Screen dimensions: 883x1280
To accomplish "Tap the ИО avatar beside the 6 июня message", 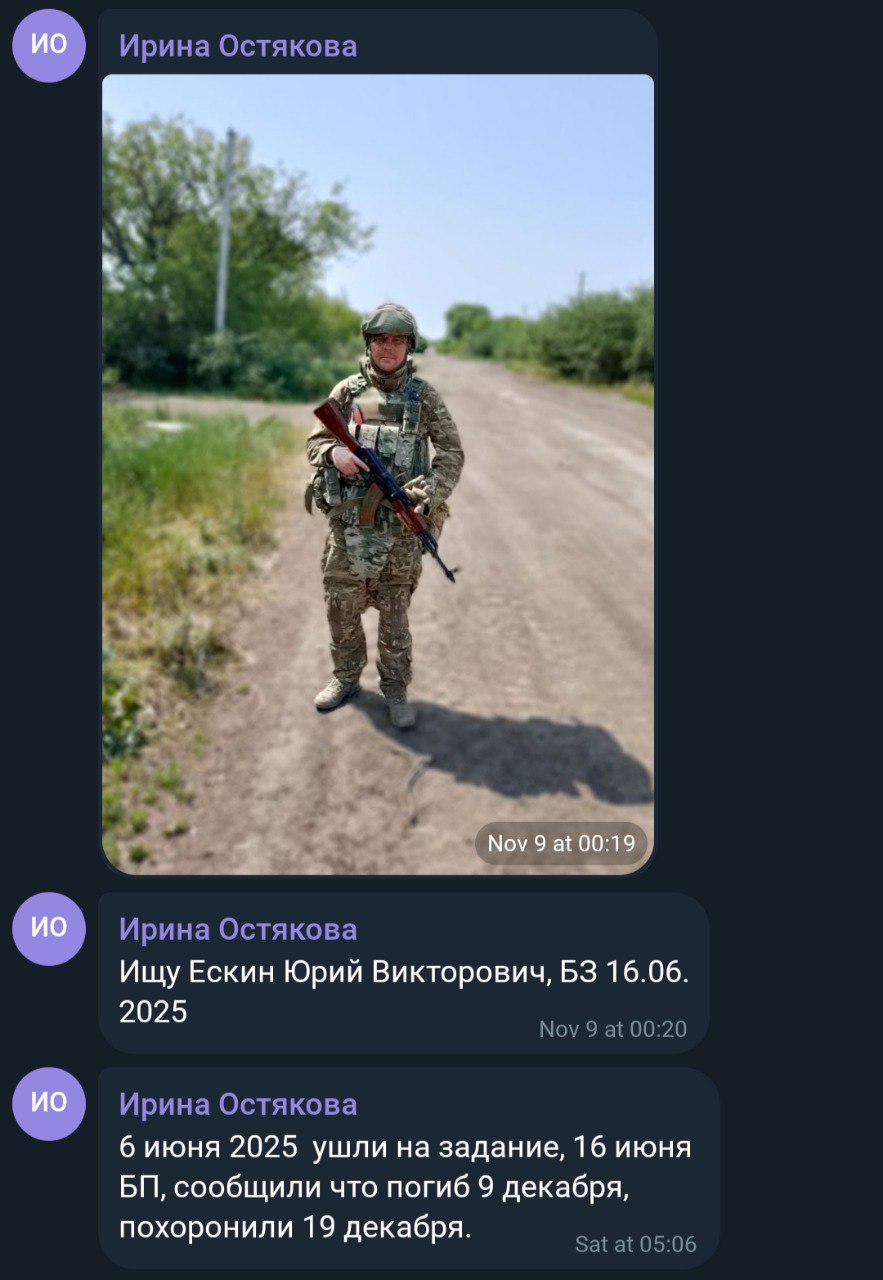I will 49,1103.
